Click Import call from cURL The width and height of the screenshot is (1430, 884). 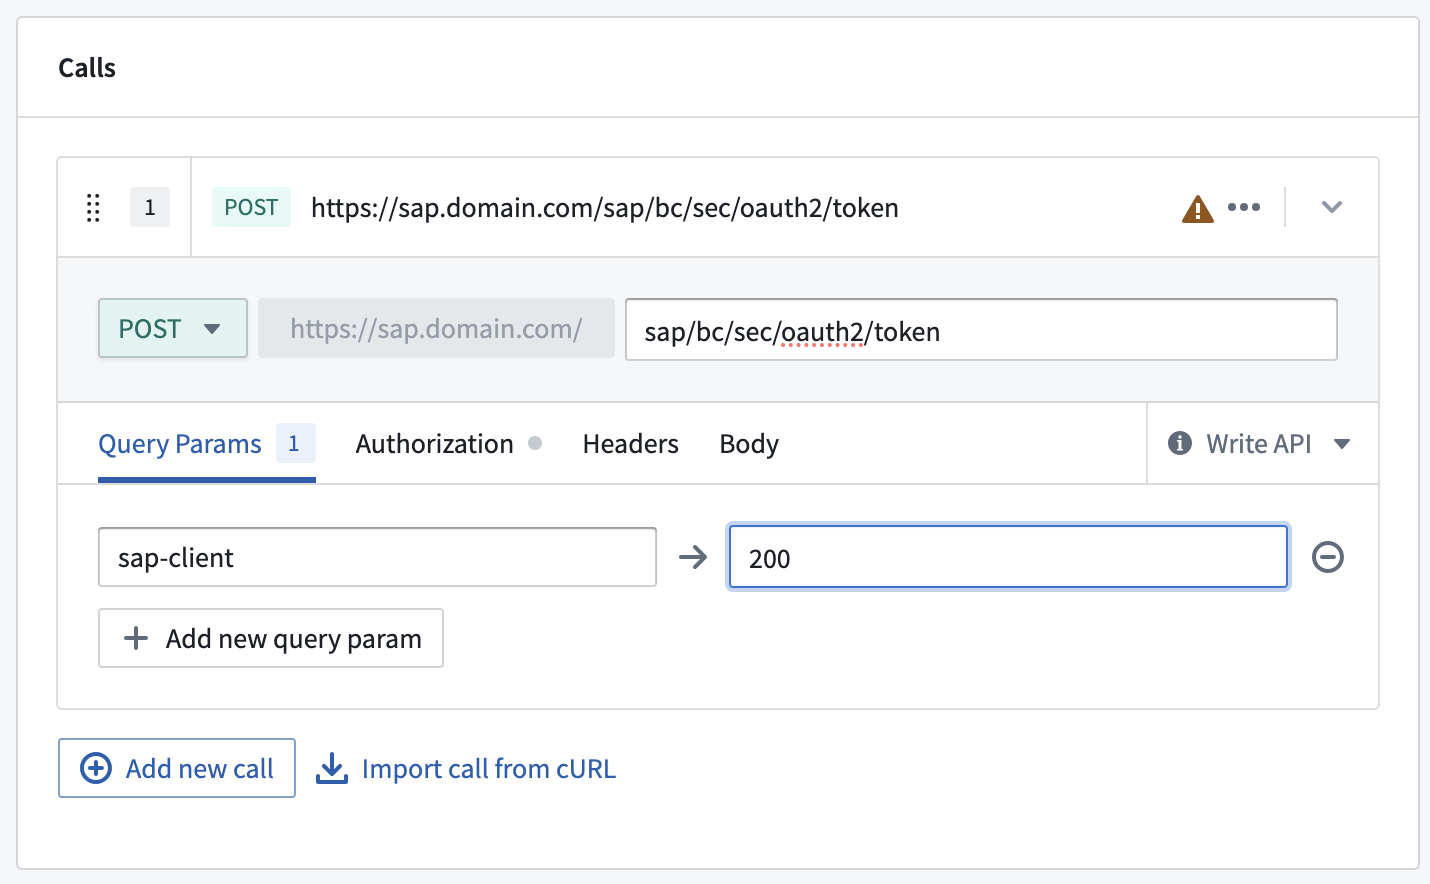[466, 768]
